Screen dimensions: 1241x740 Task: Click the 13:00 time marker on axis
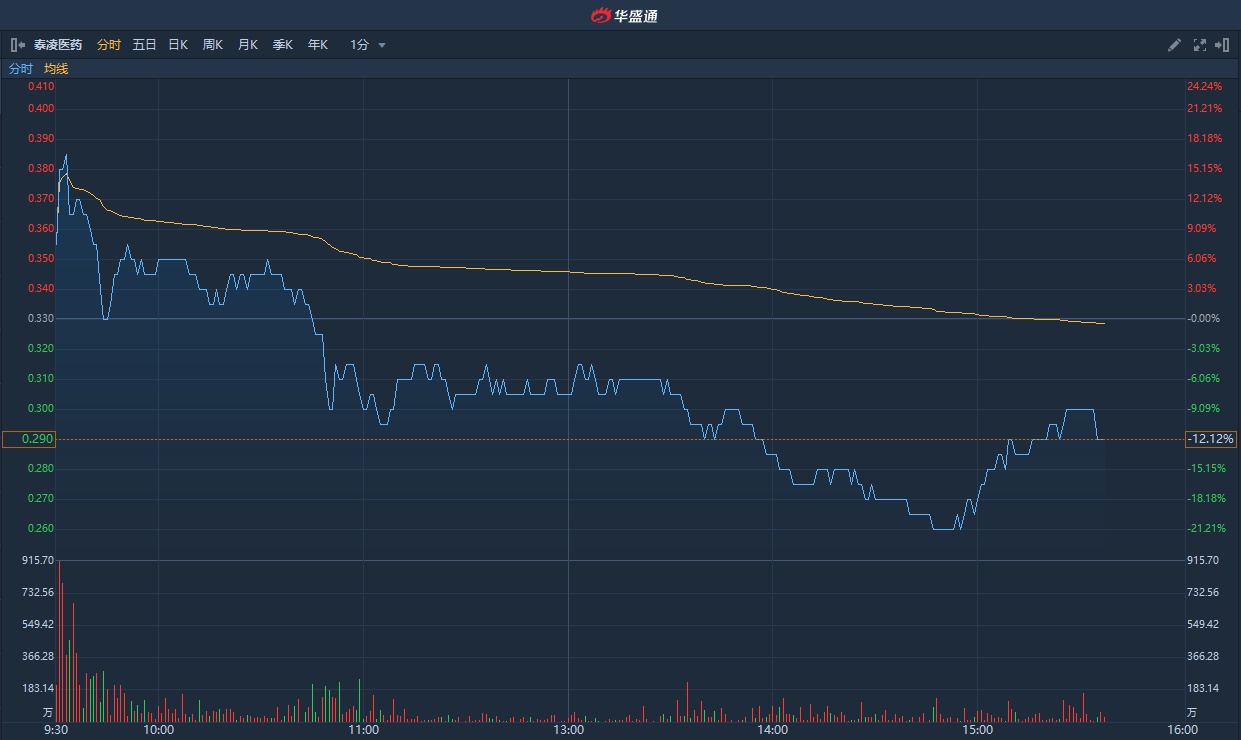pyautogui.click(x=568, y=729)
